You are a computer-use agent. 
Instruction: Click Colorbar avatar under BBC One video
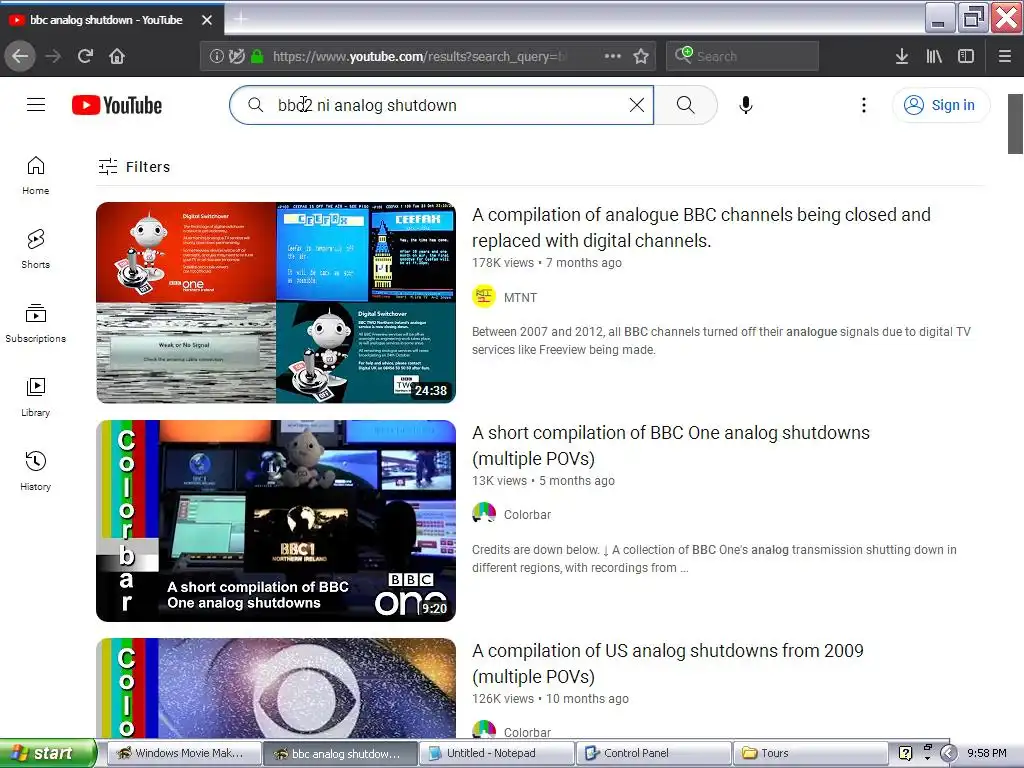484,514
